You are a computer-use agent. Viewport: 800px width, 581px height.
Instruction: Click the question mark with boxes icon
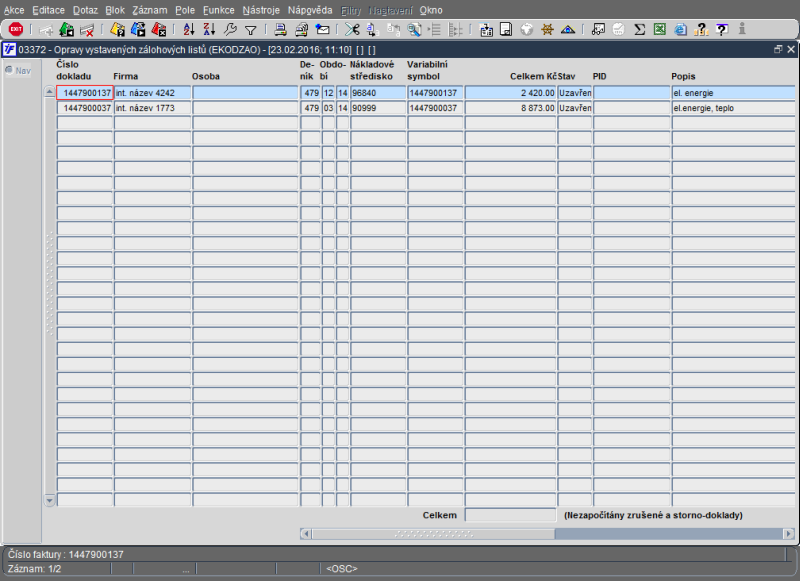702,30
